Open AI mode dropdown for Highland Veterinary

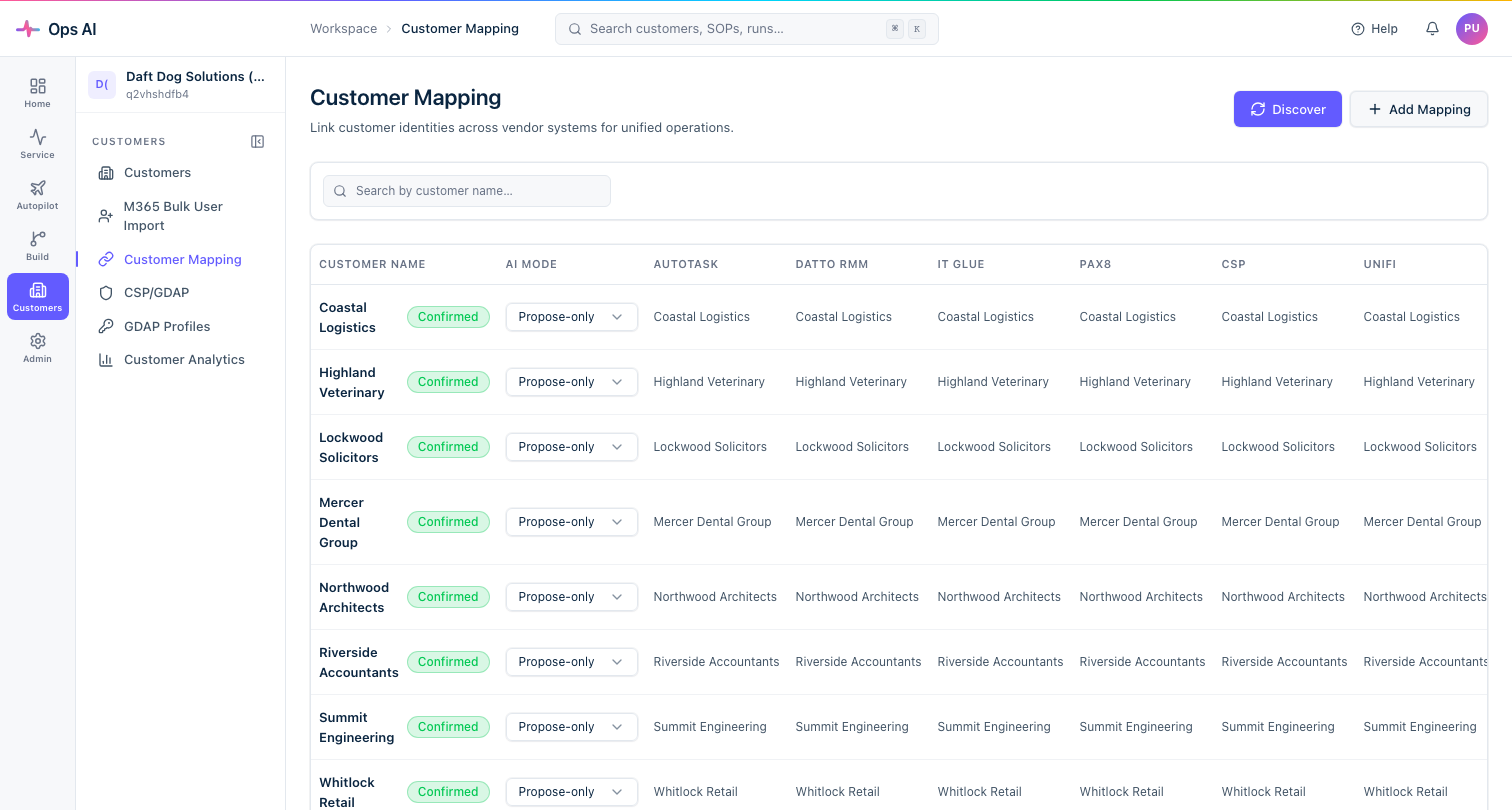tap(571, 382)
